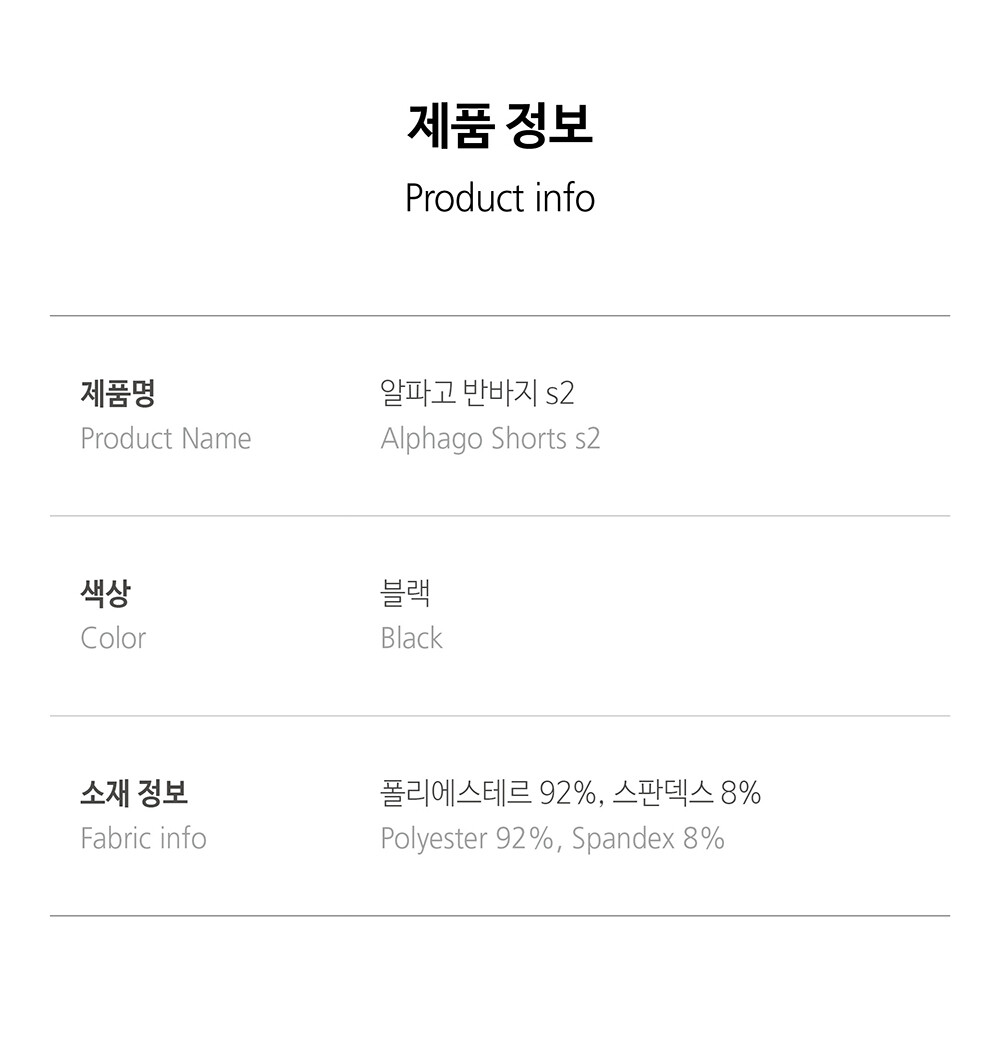Click the Color label

click(x=113, y=638)
